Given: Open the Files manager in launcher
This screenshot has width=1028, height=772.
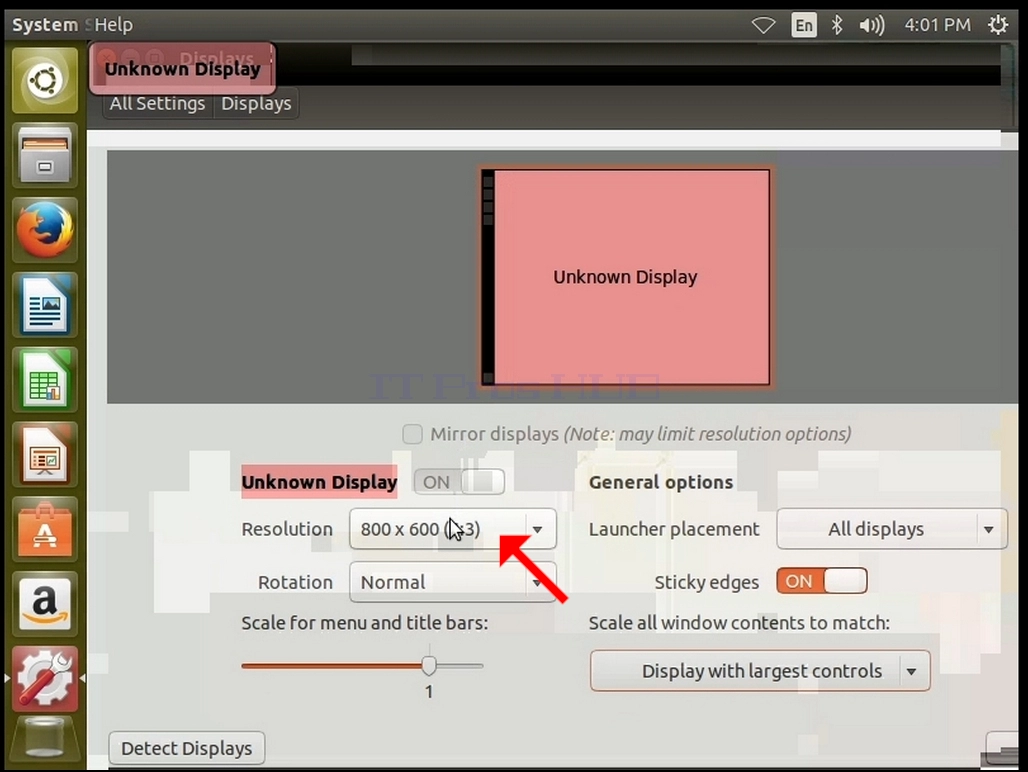Looking at the screenshot, I should tap(45, 156).
